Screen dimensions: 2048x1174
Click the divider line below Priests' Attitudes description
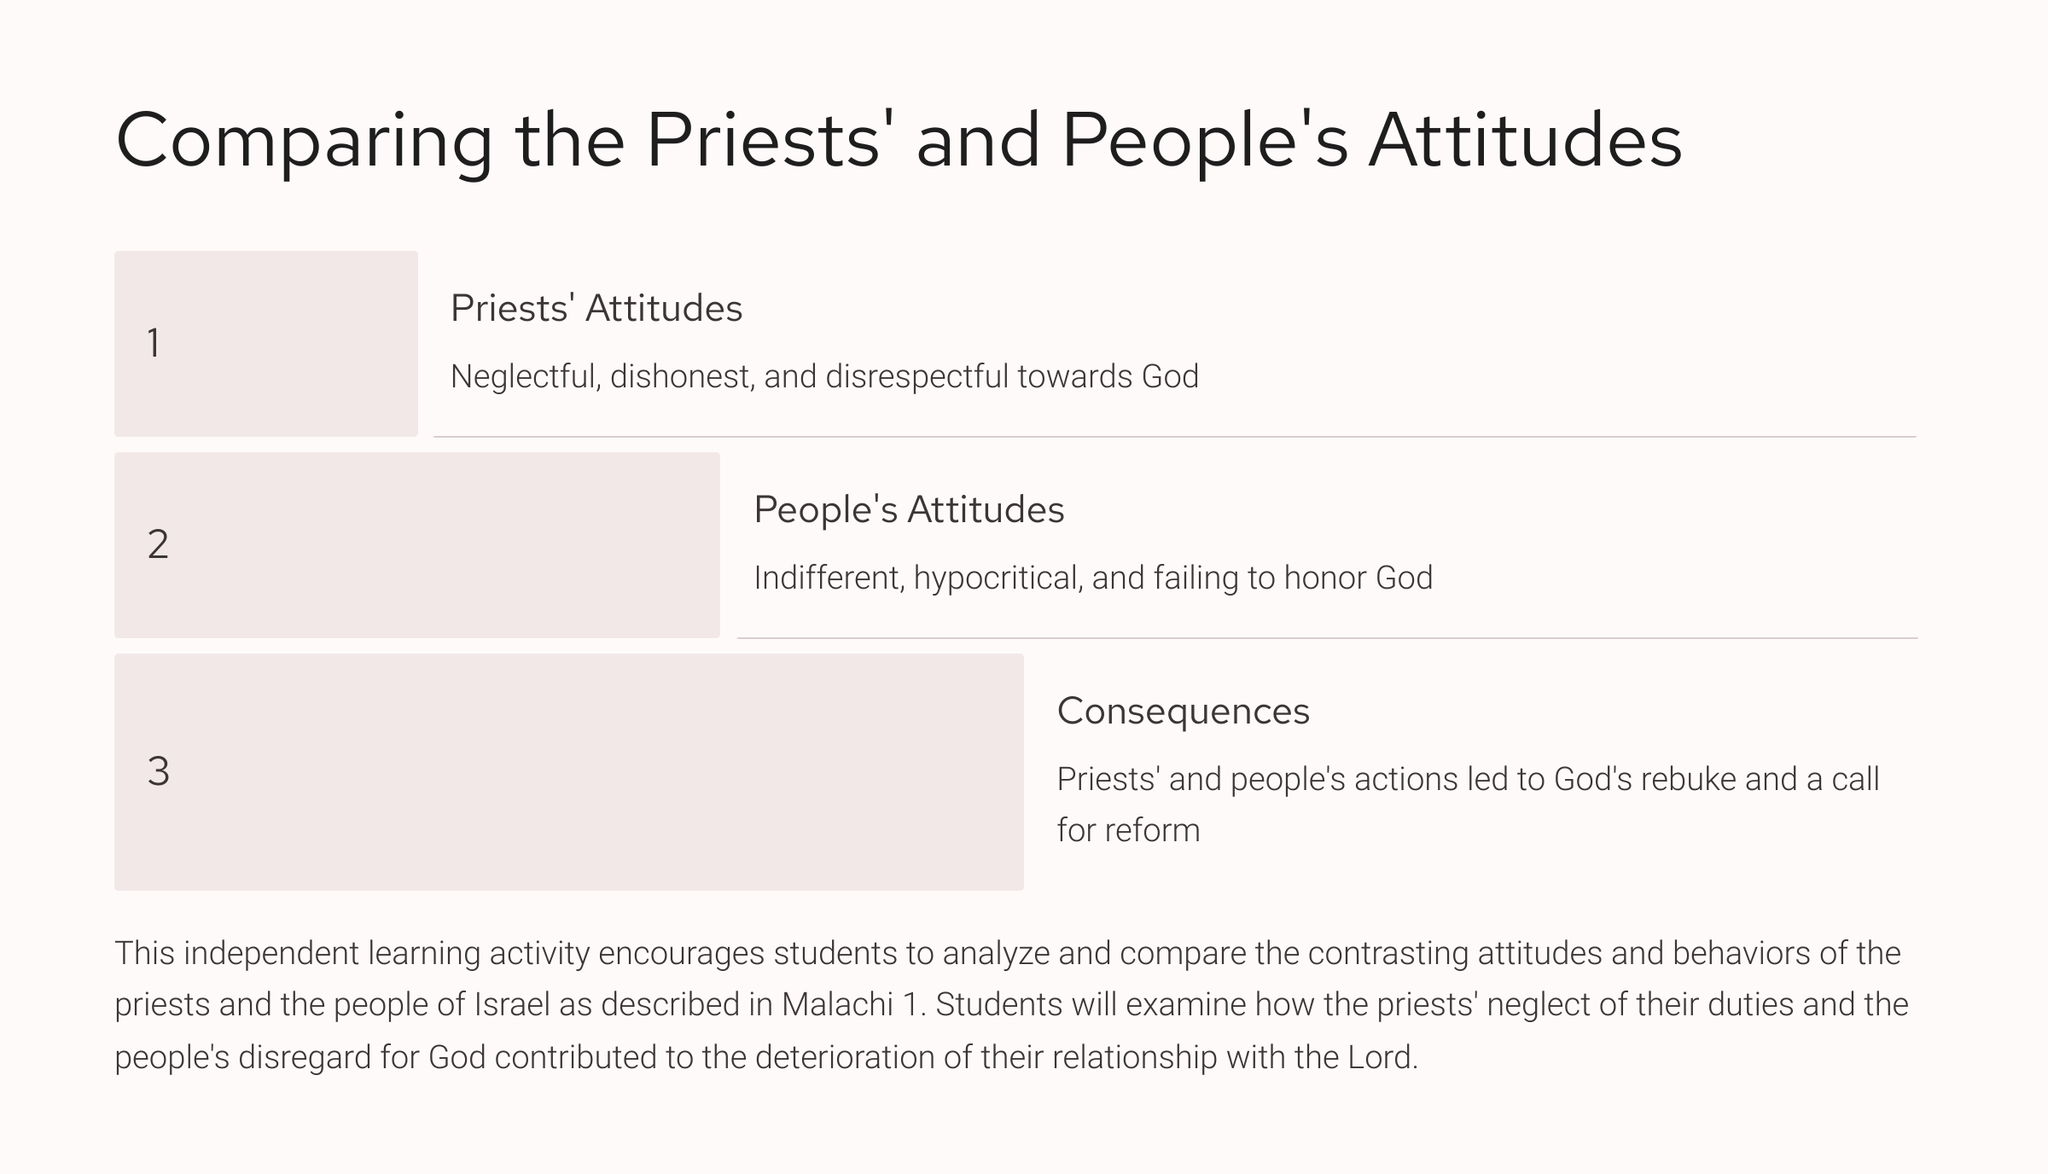(1174, 437)
